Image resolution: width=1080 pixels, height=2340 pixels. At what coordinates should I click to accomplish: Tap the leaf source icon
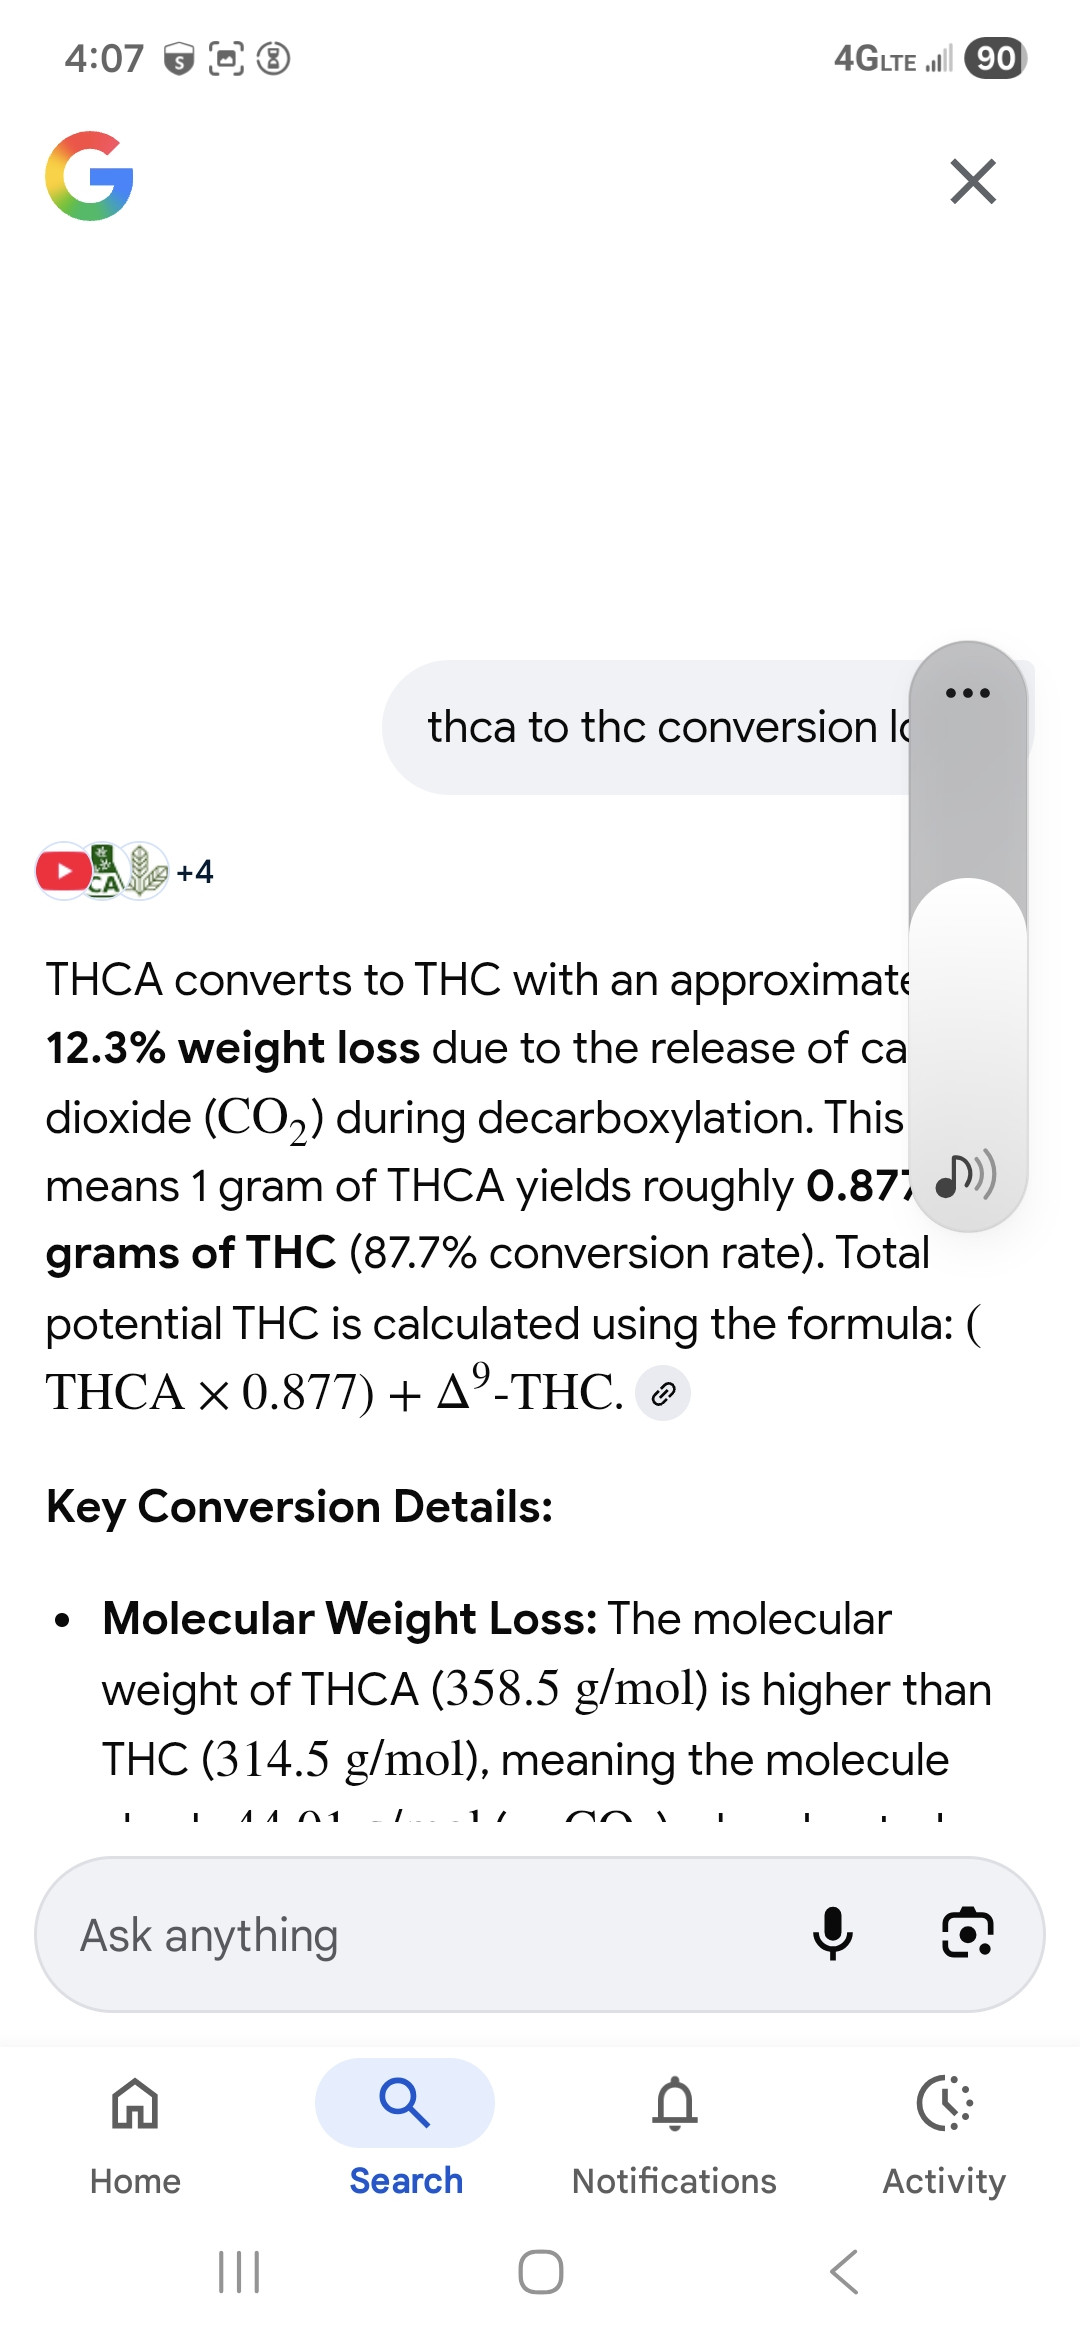pyautogui.click(x=143, y=871)
